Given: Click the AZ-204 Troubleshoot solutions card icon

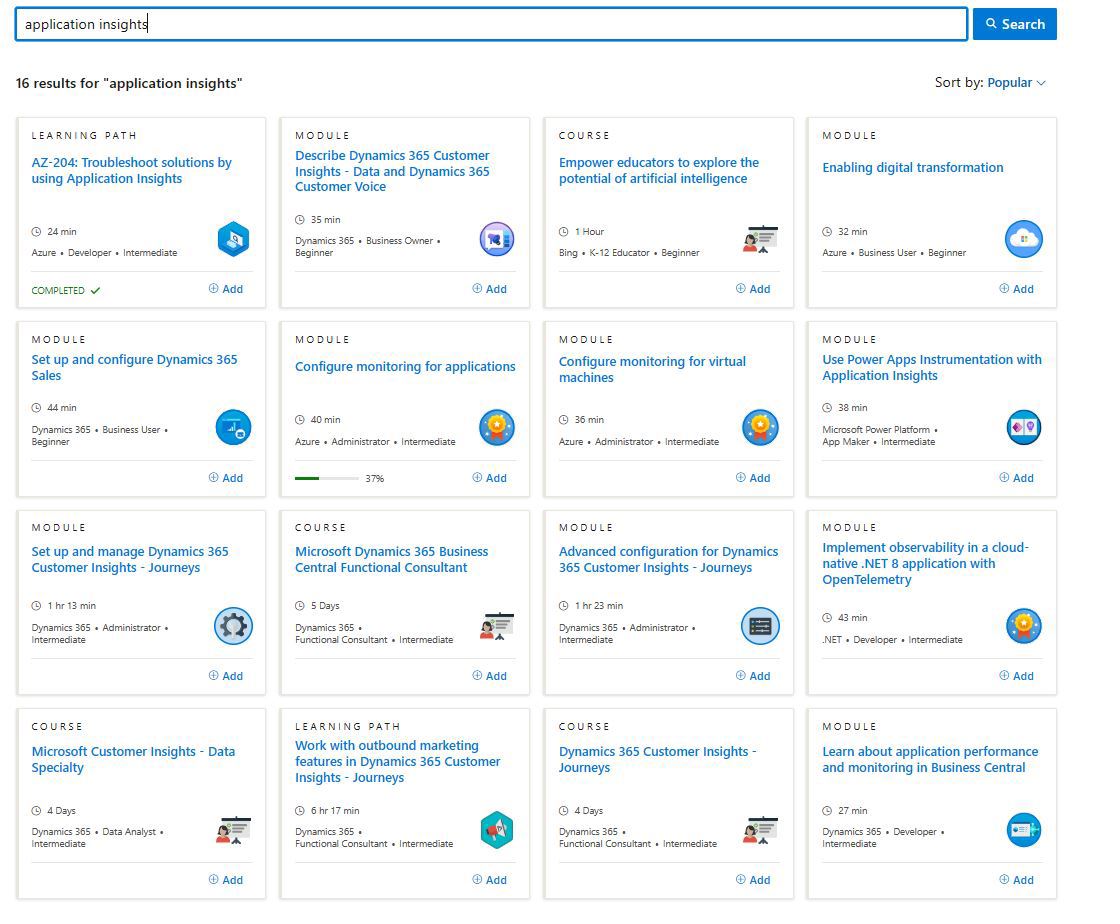Looking at the screenshot, I should [233, 238].
